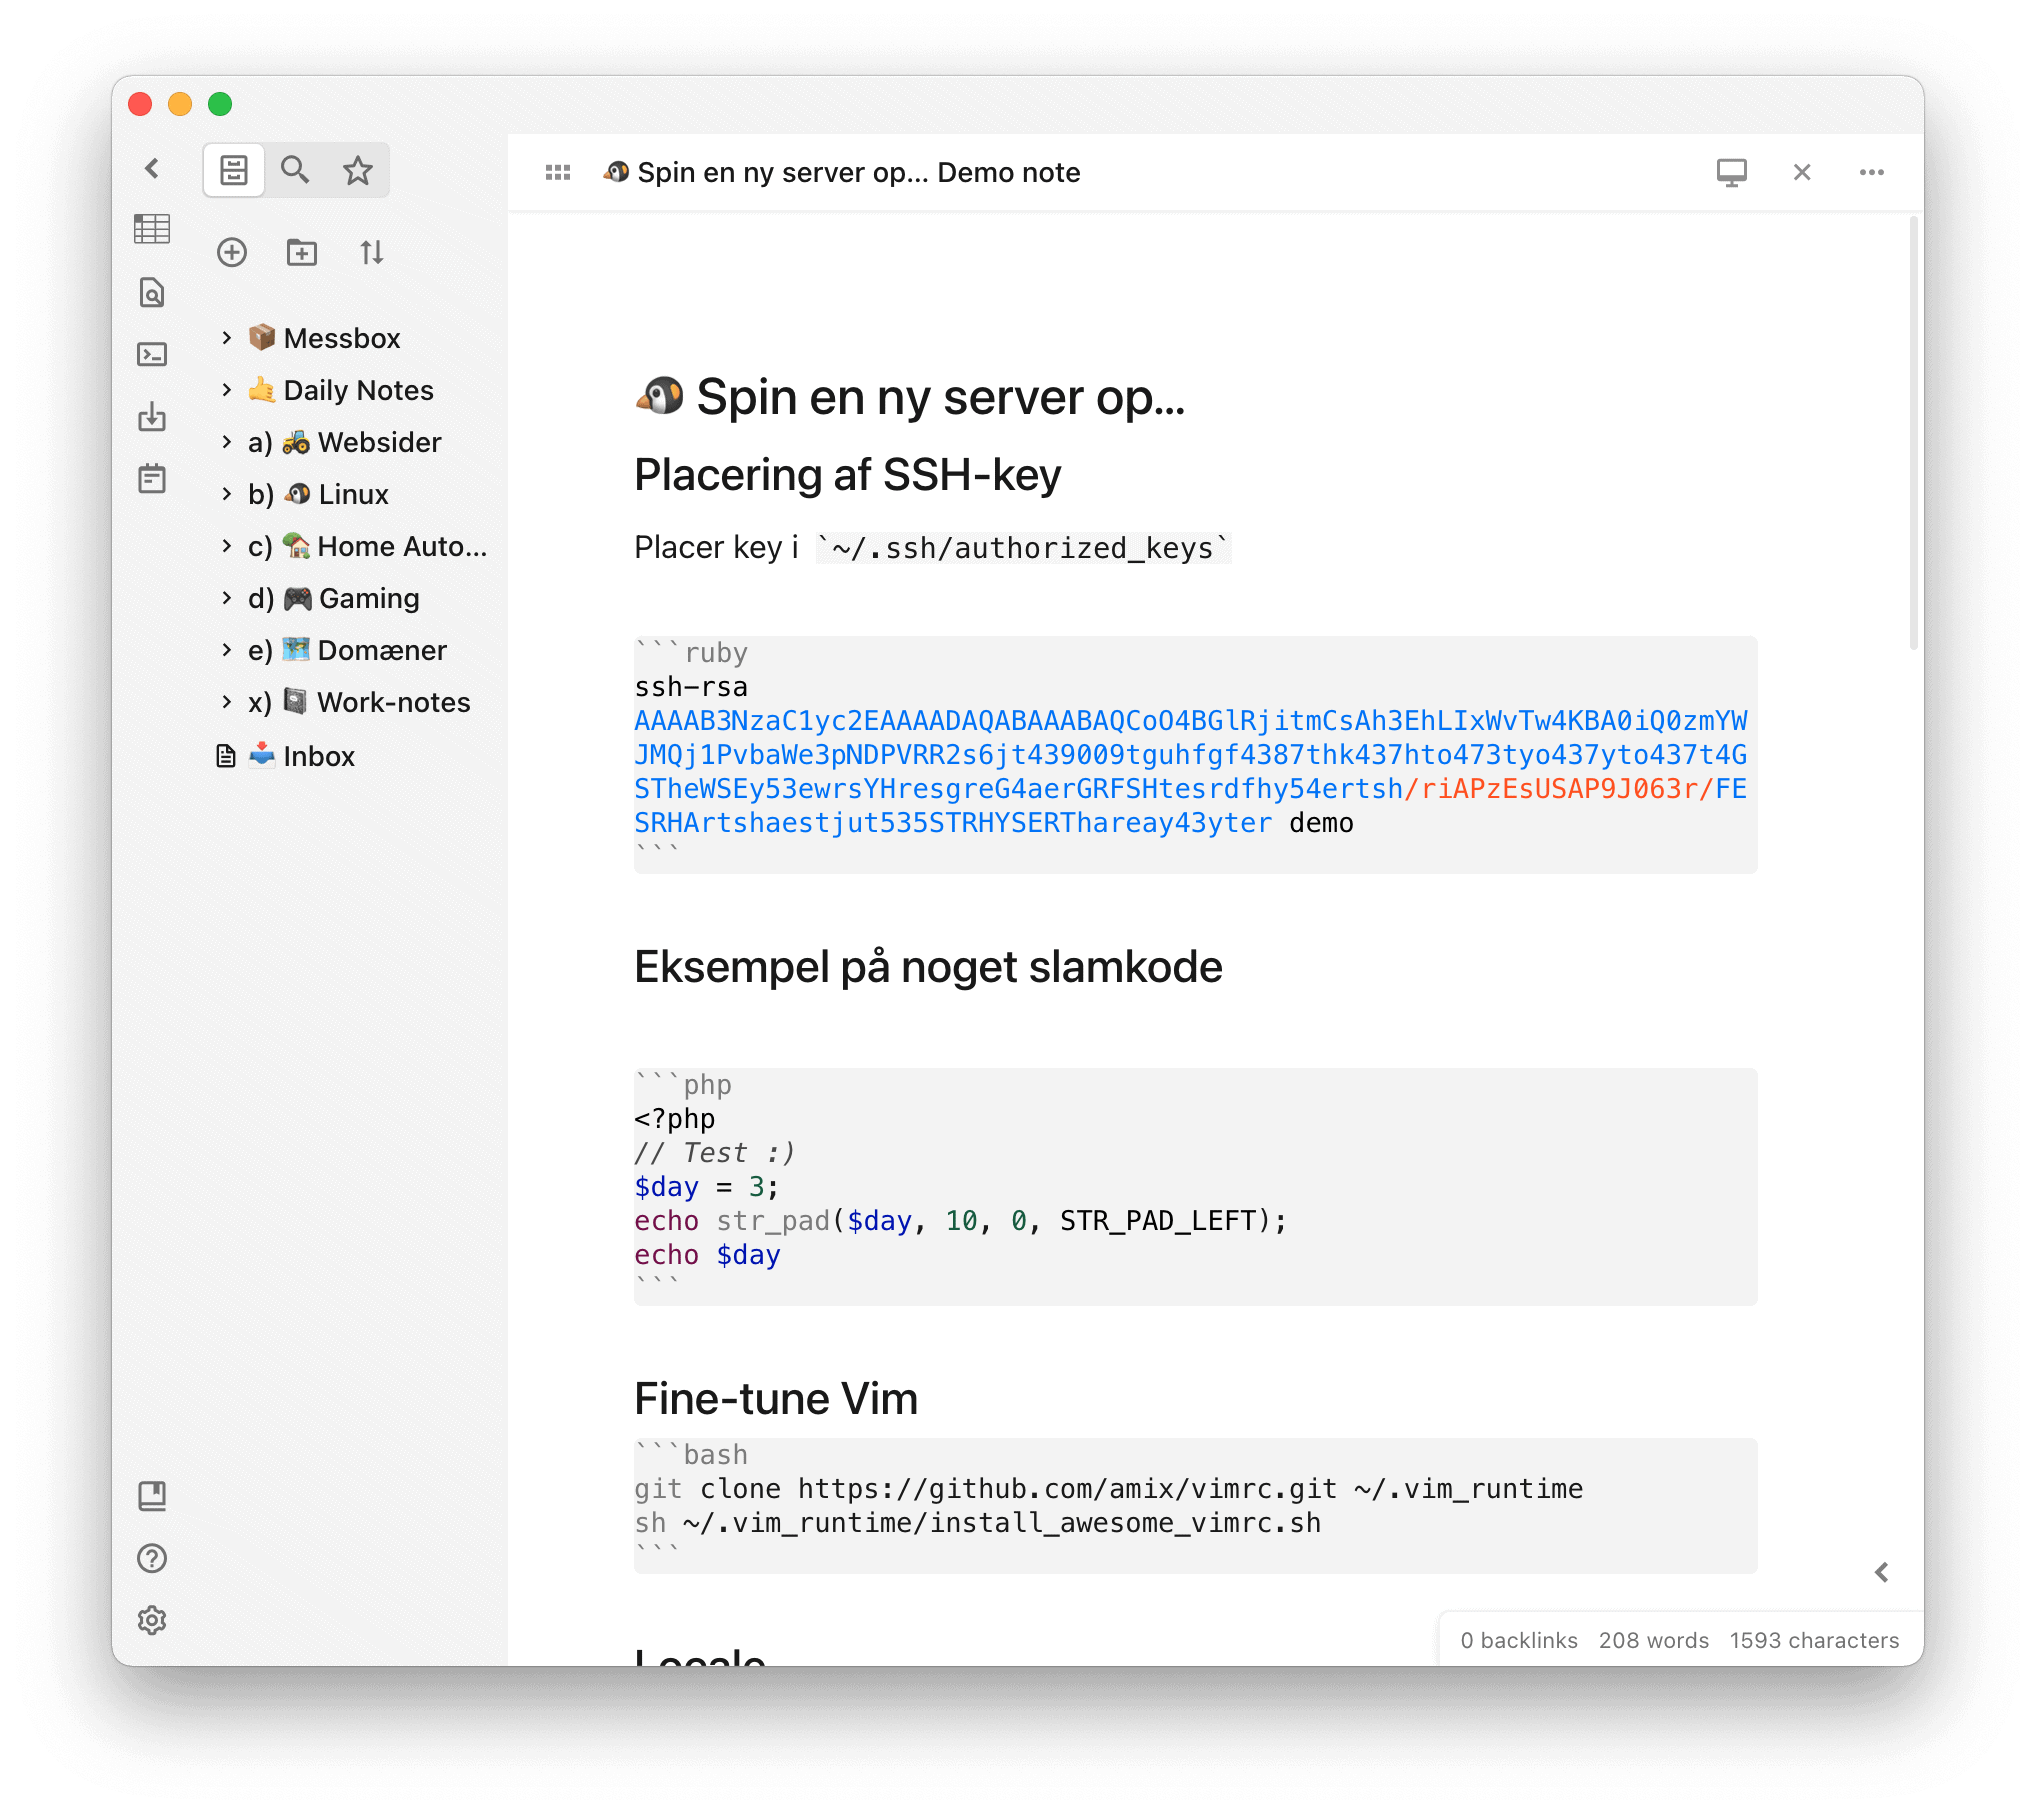Click the import download icon in left rail

pyautogui.click(x=152, y=416)
